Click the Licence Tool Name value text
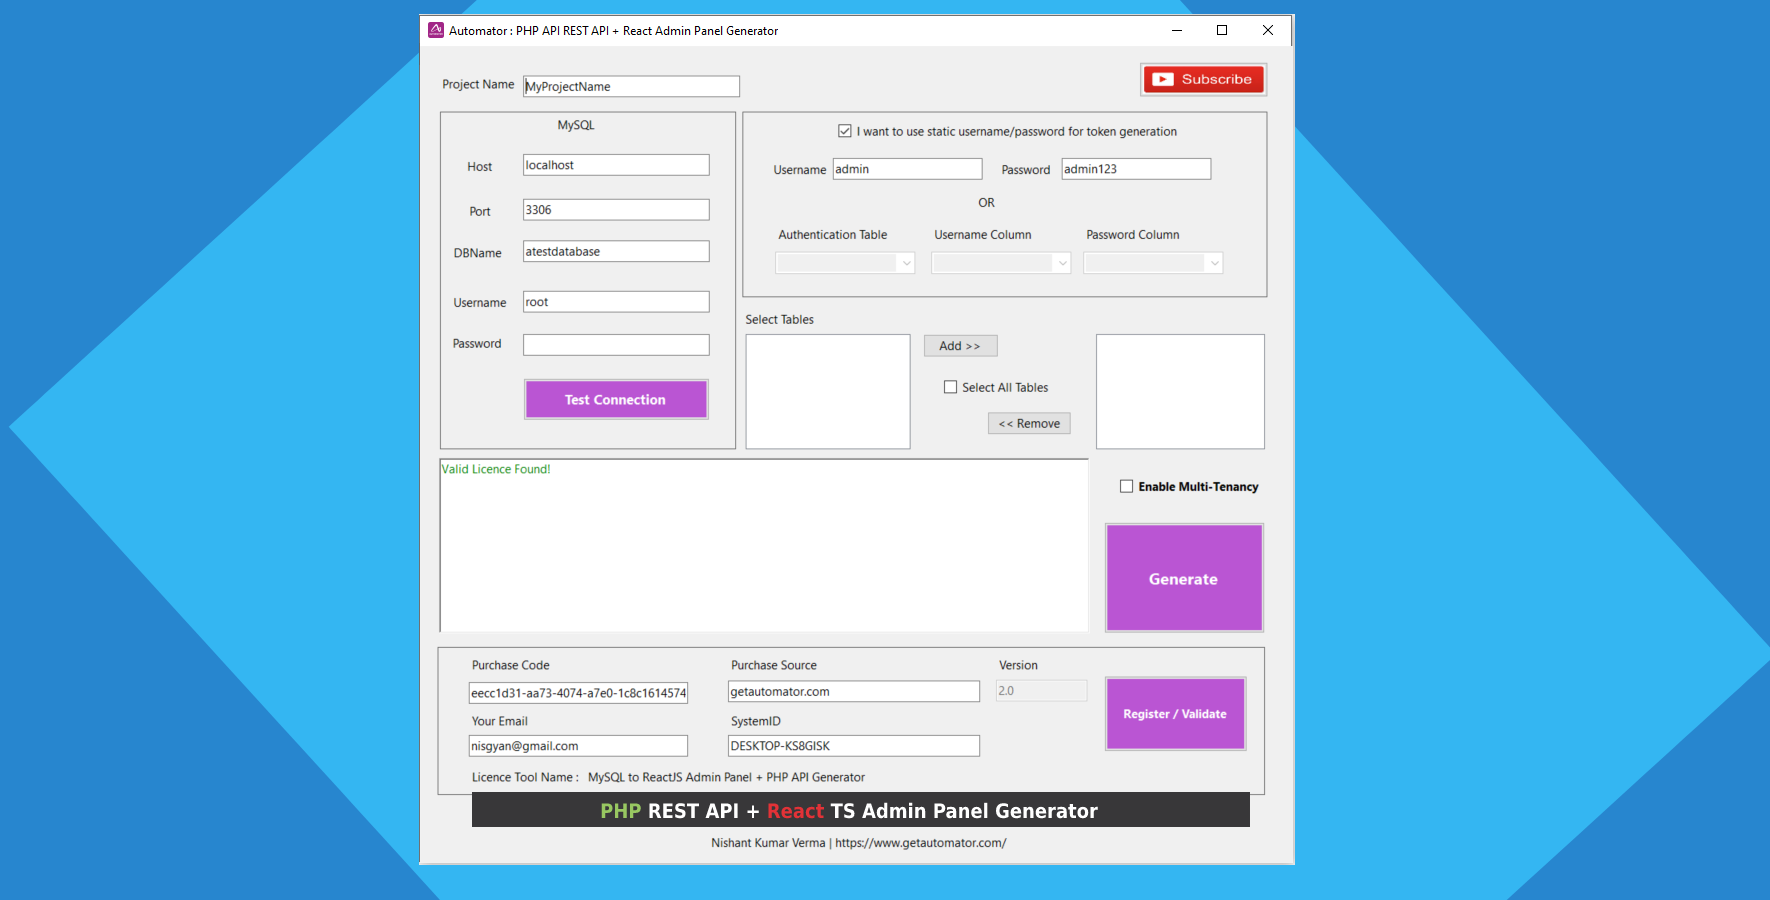The image size is (1770, 900). (726, 777)
